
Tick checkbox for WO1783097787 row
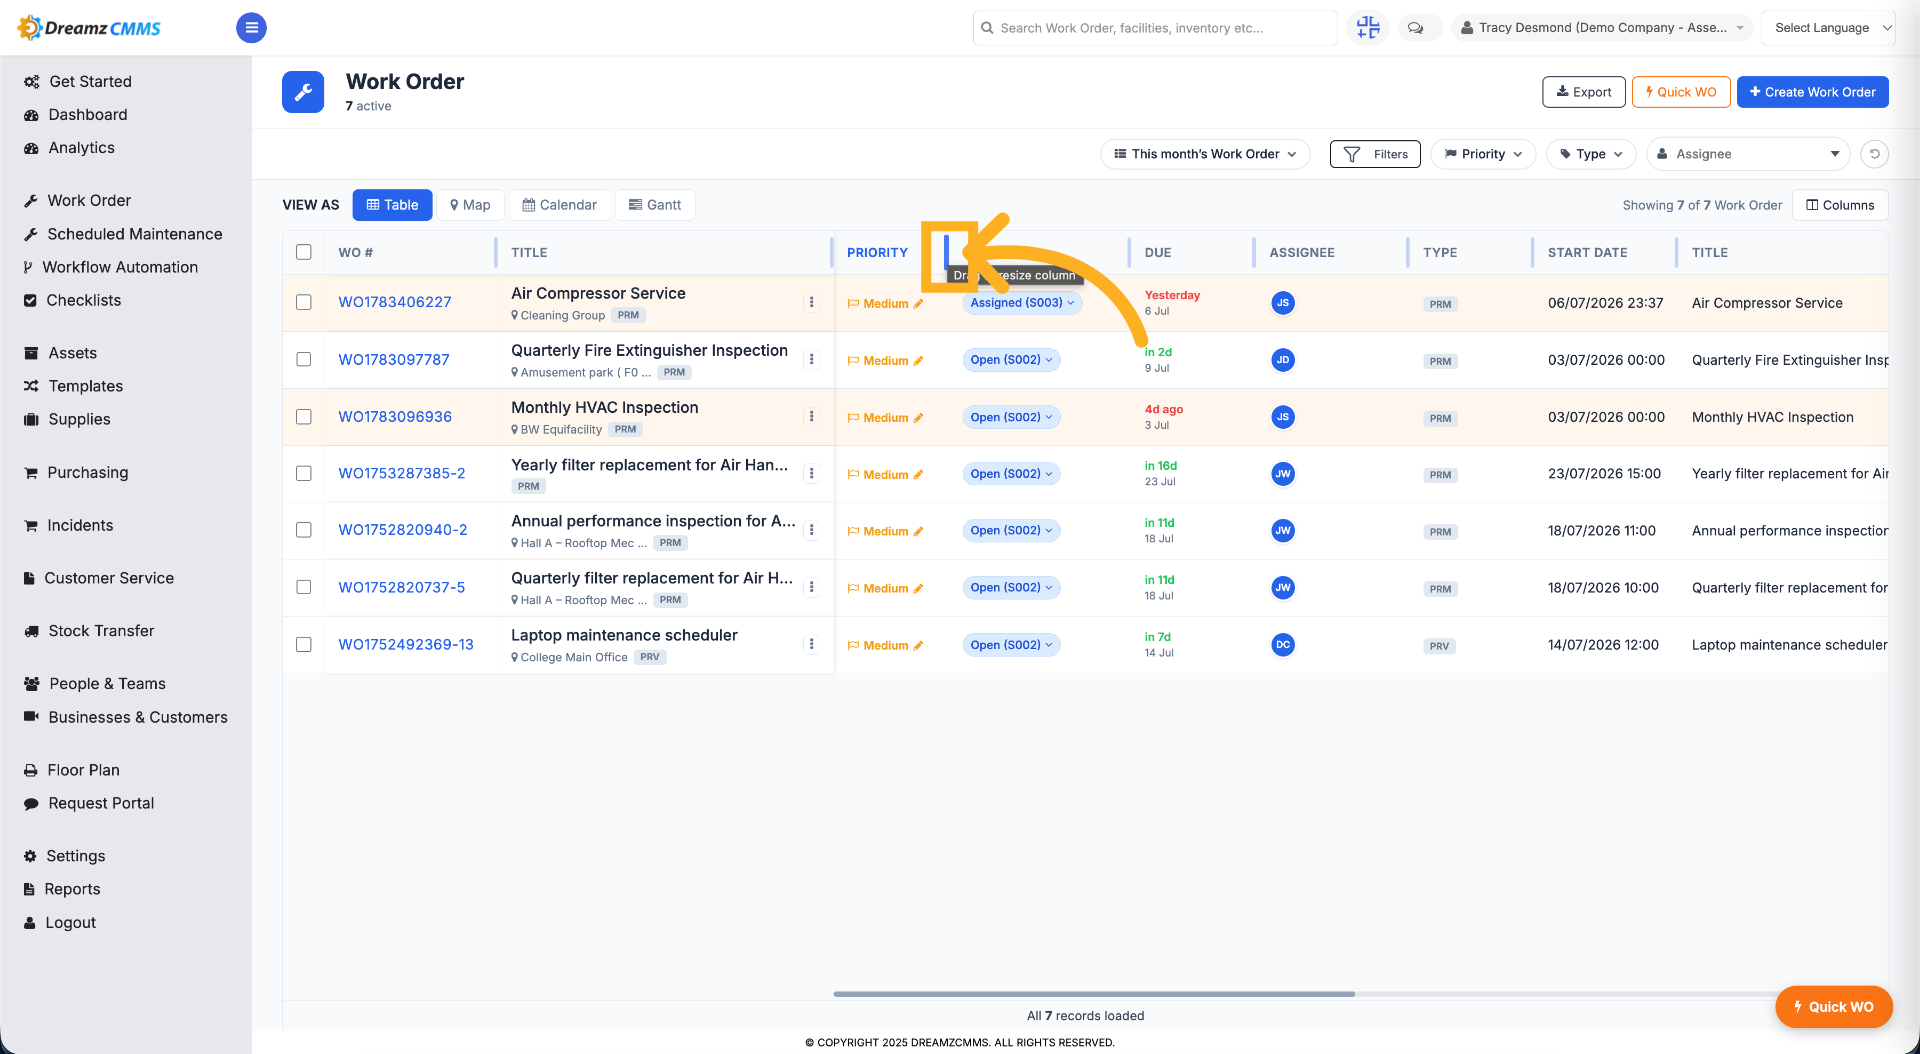click(304, 359)
